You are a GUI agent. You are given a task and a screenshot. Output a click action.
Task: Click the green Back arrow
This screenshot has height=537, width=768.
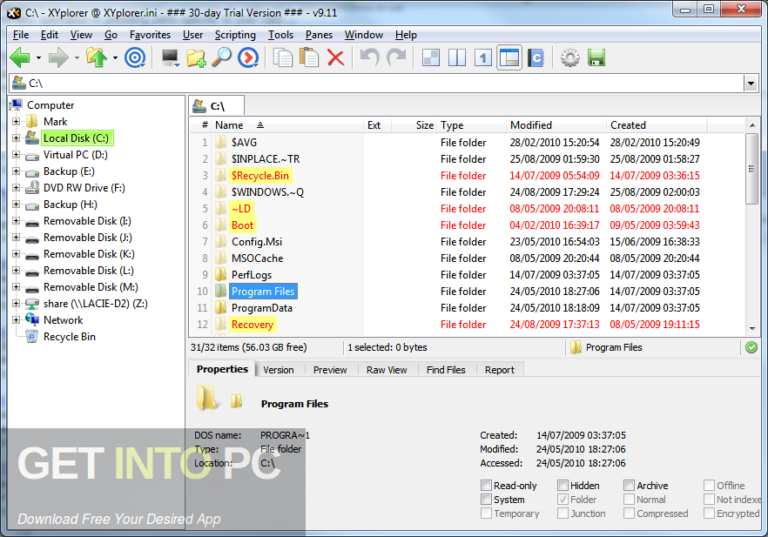click(20, 58)
